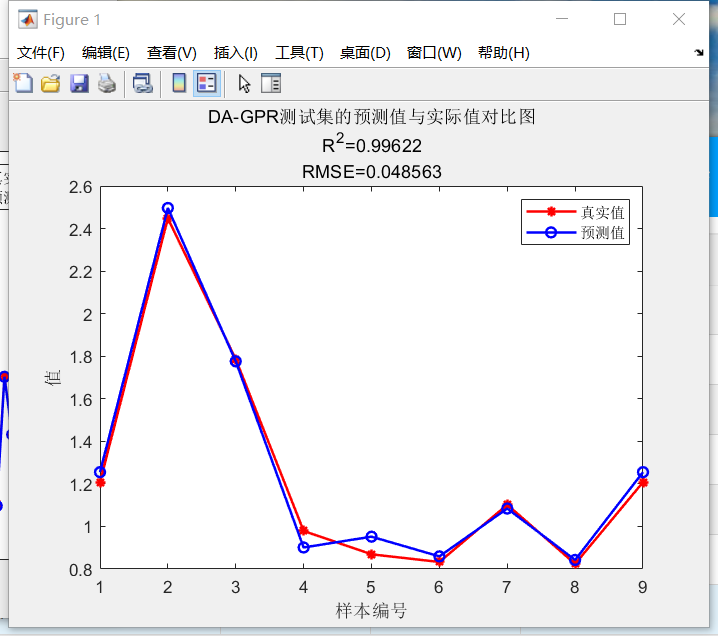Screen dimensions: 718x636
Task: Enable the Edit Plot arrow tool
Action: 244,84
